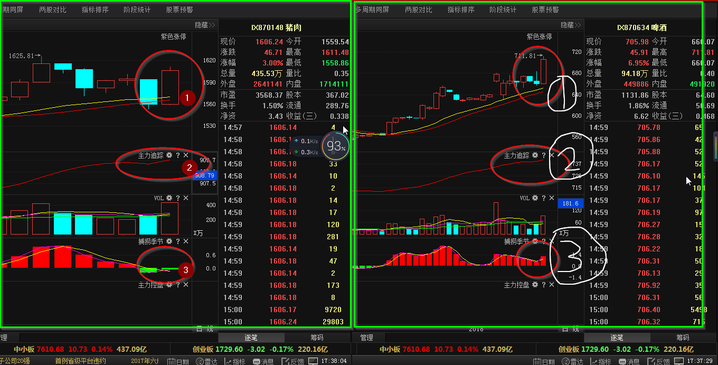Open 消息 message icon in right status bar
The width and height of the screenshot is (718, 365).
[629, 361]
